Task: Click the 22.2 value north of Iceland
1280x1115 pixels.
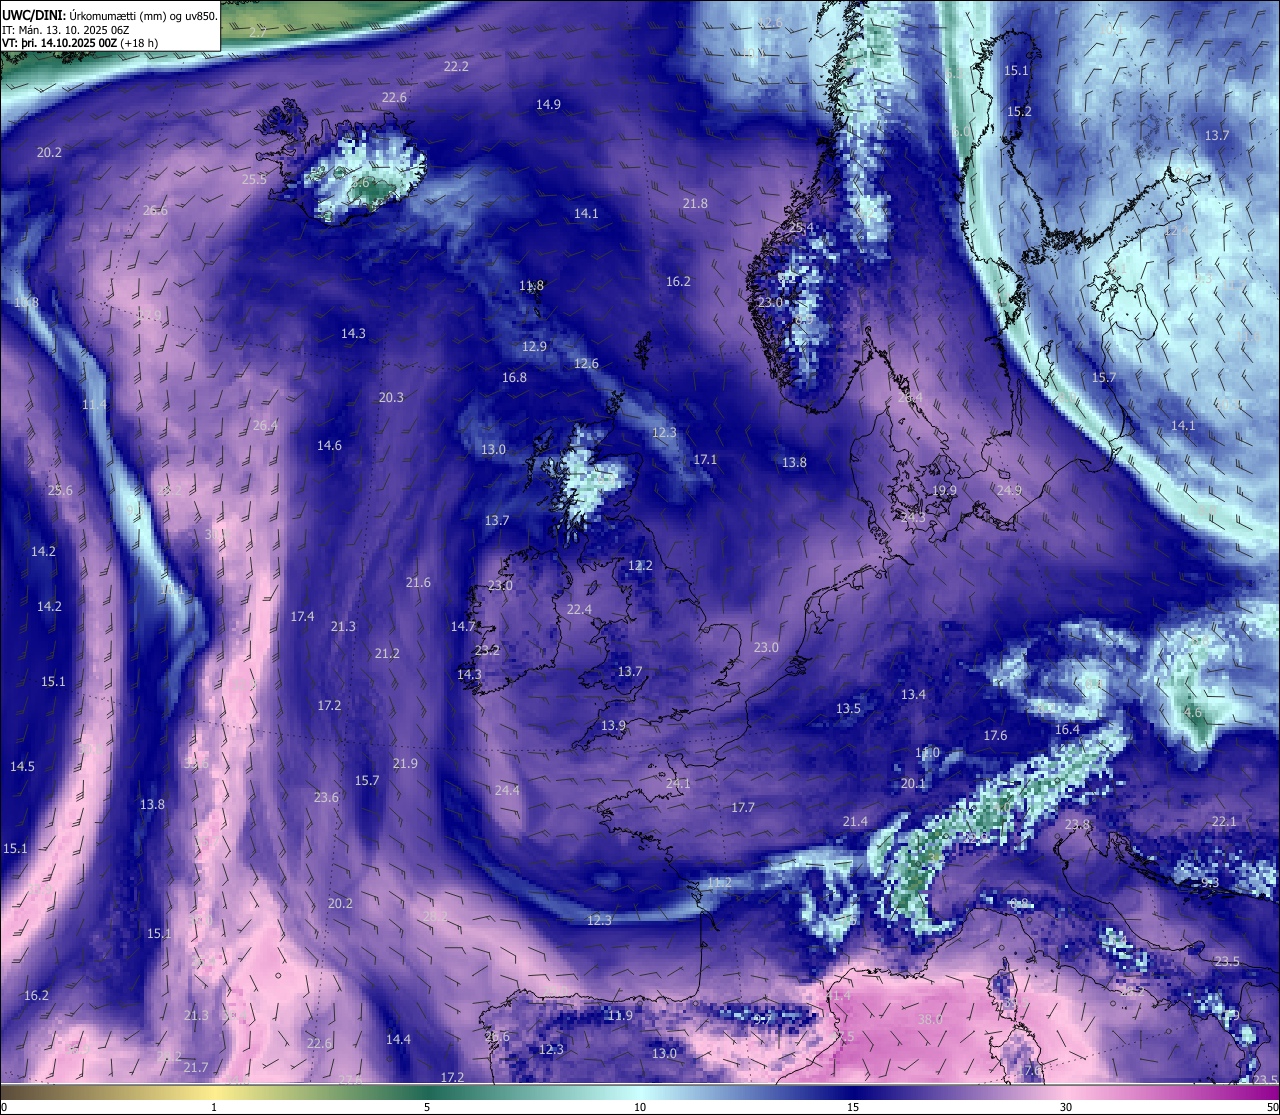Action: point(456,67)
